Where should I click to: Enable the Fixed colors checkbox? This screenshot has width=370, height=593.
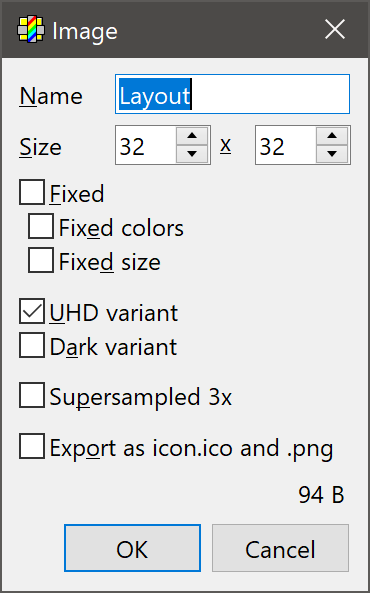tap(41, 226)
